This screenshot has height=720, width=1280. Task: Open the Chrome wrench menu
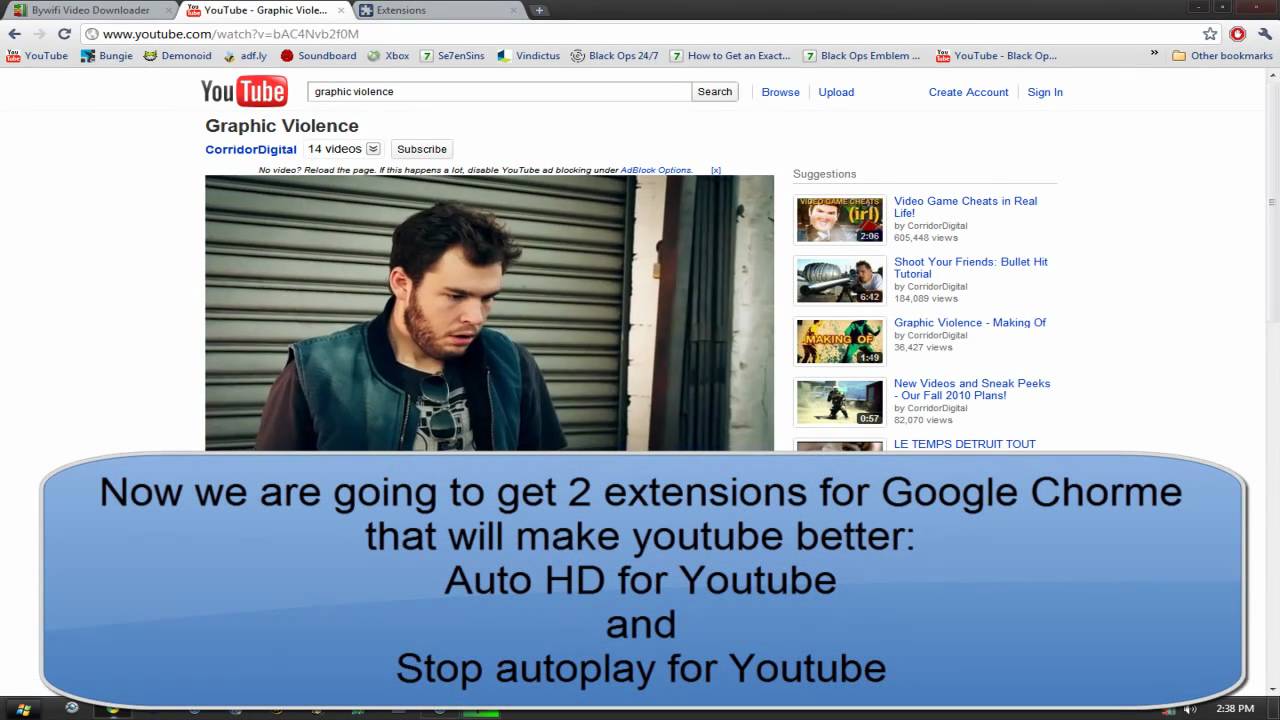point(1263,34)
